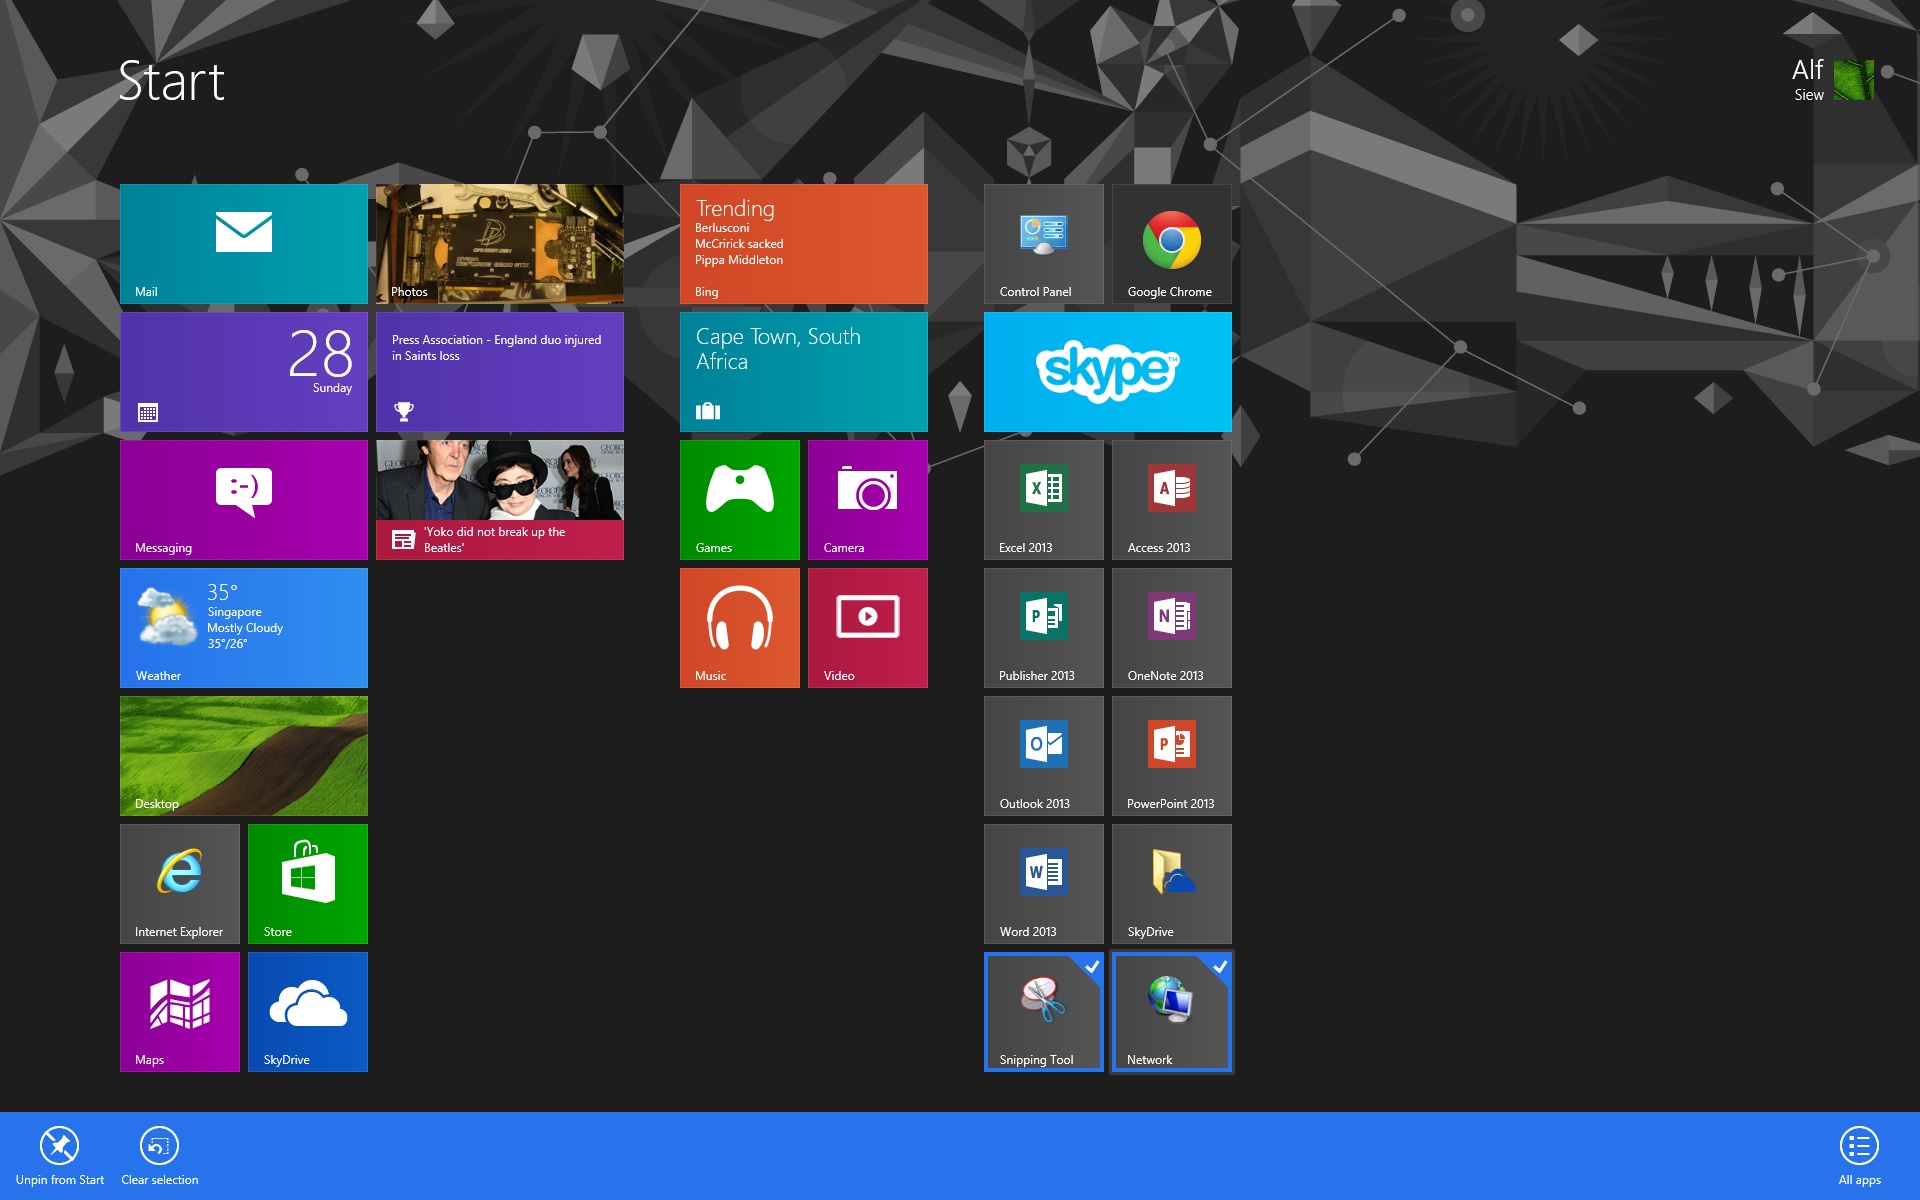Image resolution: width=1920 pixels, height=1200 pixels.
Task: Open the desktop SkyDrive folder tile
Action: point(1172,884)
